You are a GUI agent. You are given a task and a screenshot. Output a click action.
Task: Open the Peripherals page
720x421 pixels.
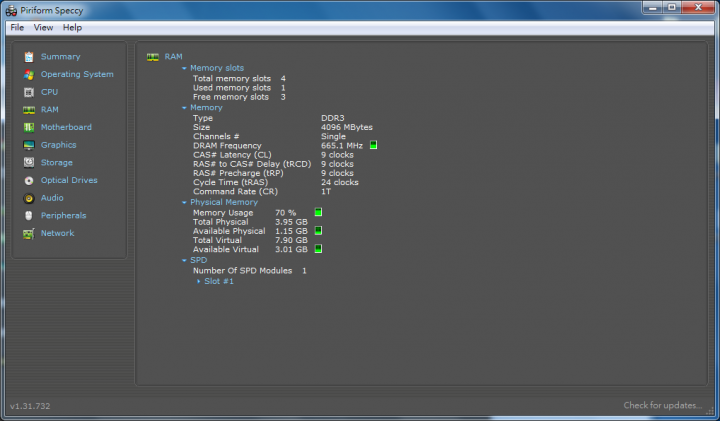pyautogui.click(x=63, y=215)
